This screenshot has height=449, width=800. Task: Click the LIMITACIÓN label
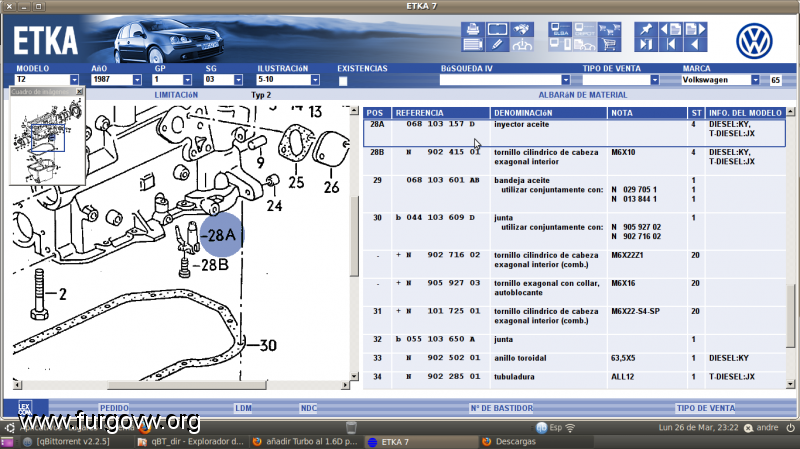(x=176, y=95)
